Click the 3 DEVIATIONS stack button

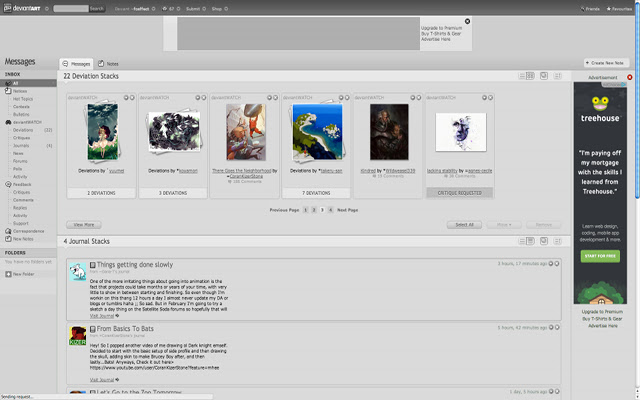(x=173, y=193)
